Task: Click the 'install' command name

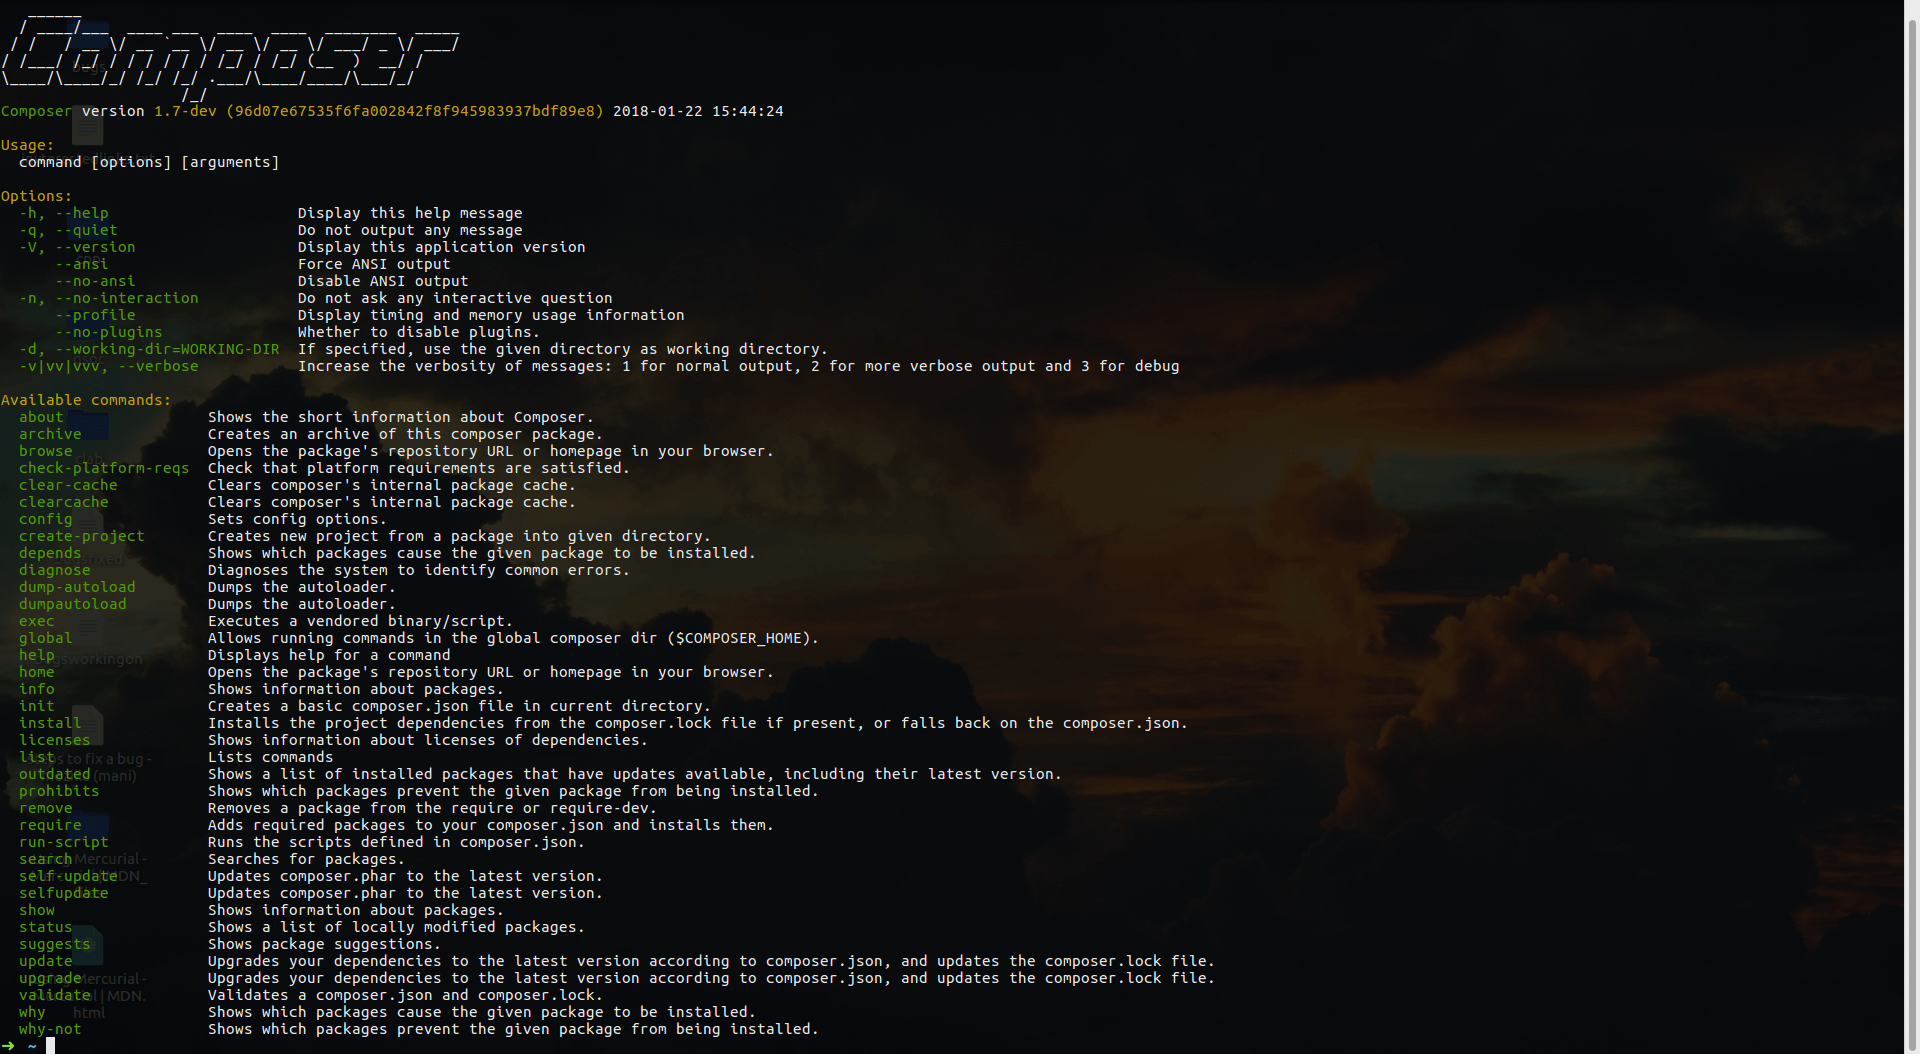Action: pos(50,723)
